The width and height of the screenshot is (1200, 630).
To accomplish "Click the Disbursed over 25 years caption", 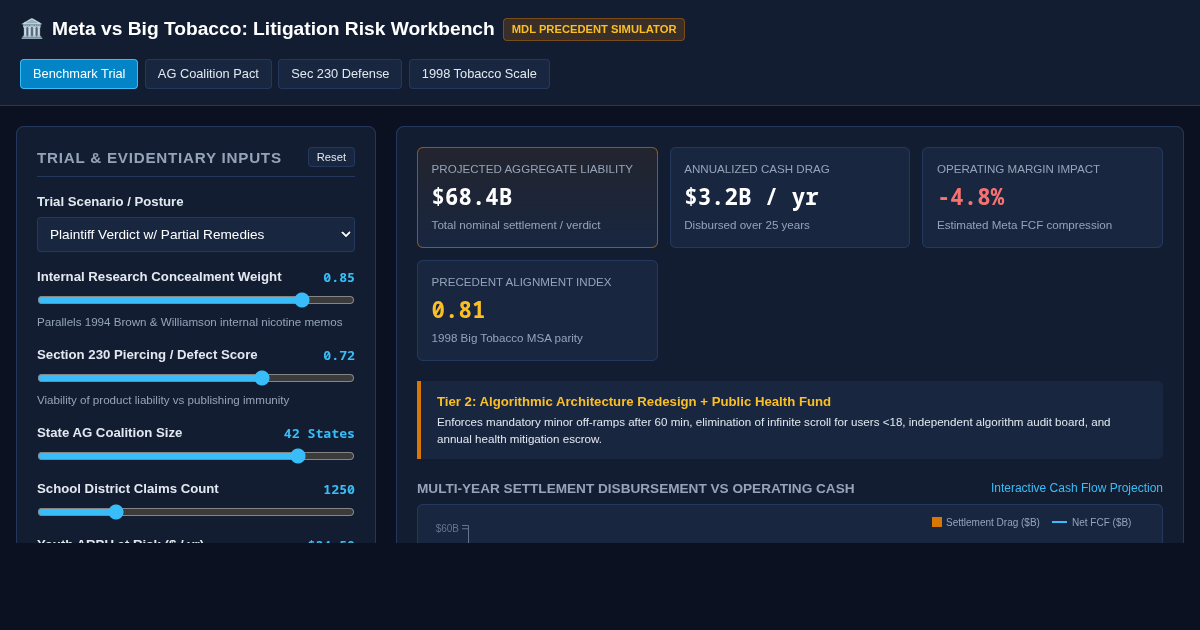I will [747, 225].
